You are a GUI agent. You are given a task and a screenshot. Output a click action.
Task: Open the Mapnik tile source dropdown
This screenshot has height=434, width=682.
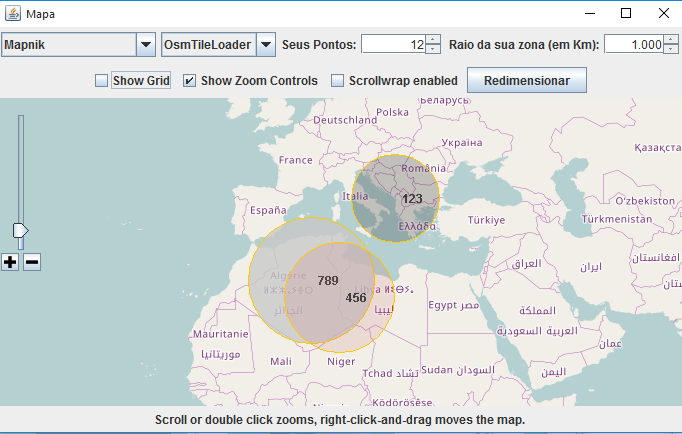(146, 44)
